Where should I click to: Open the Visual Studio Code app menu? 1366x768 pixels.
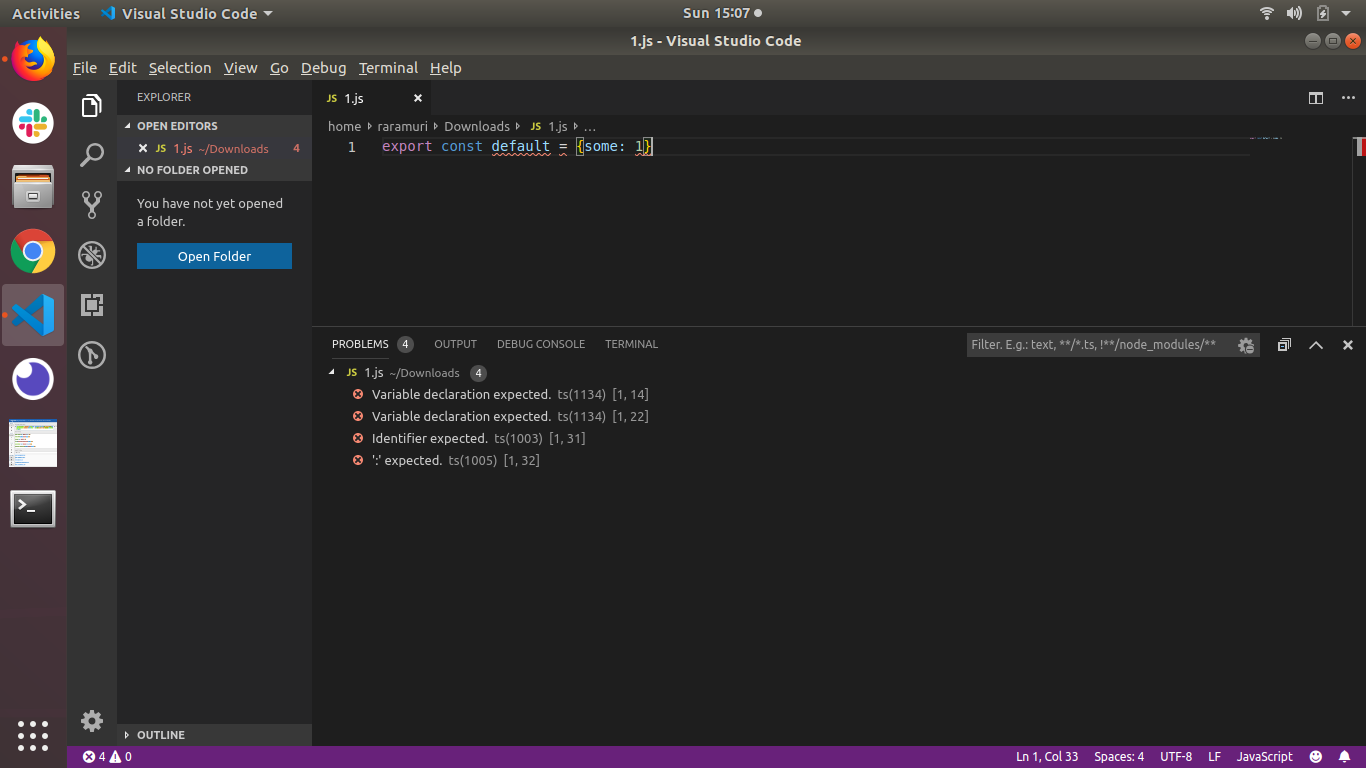pyautogui.click(x=186, y=14)
